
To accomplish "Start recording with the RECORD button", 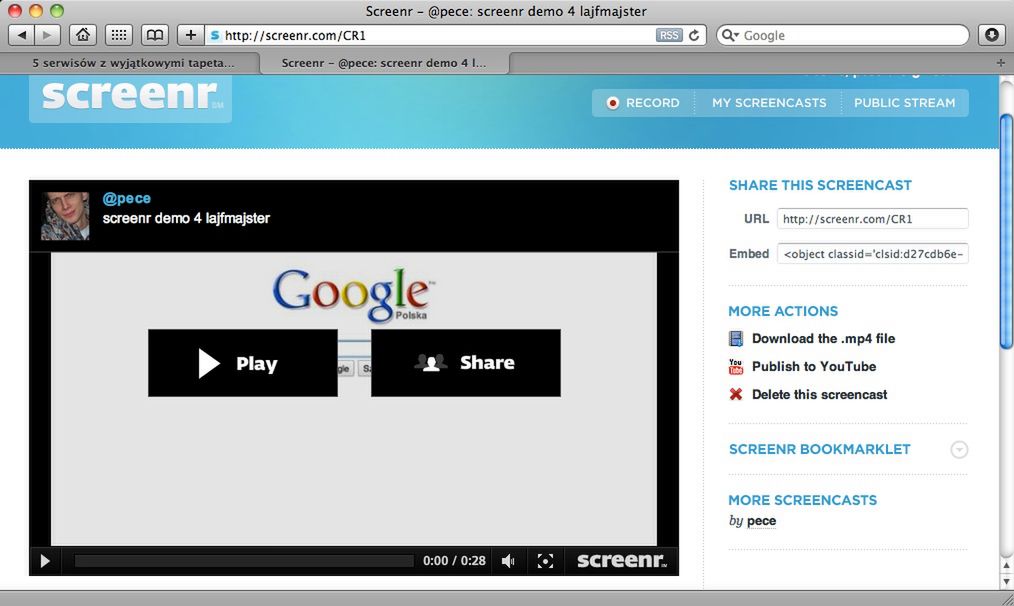I will [x=643, y=103].
